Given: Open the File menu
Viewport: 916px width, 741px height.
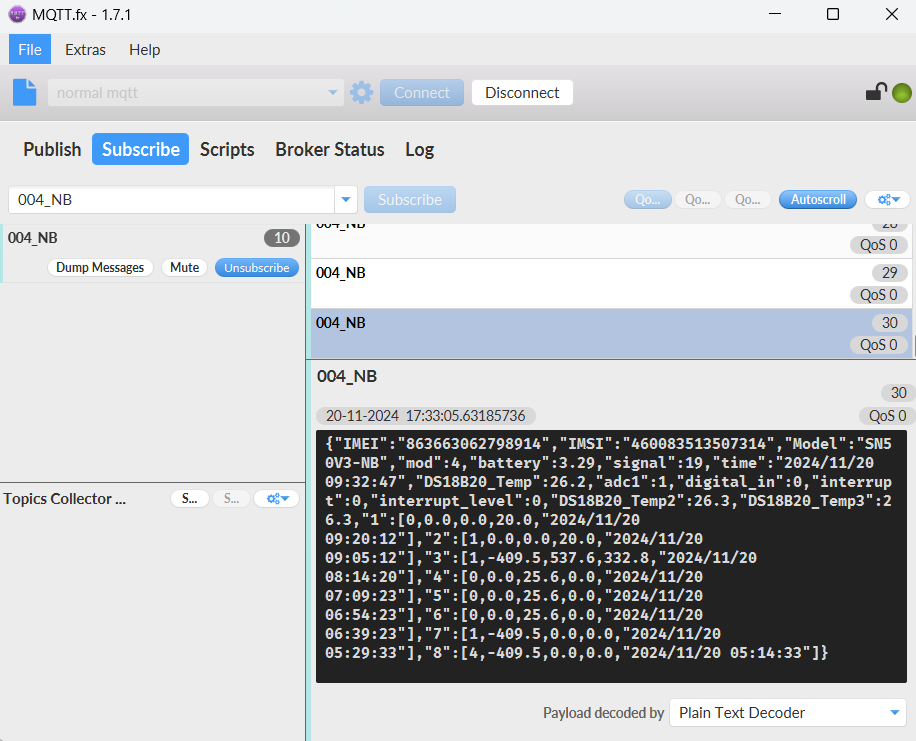Looking at the screenshot, I should point(30,50).
